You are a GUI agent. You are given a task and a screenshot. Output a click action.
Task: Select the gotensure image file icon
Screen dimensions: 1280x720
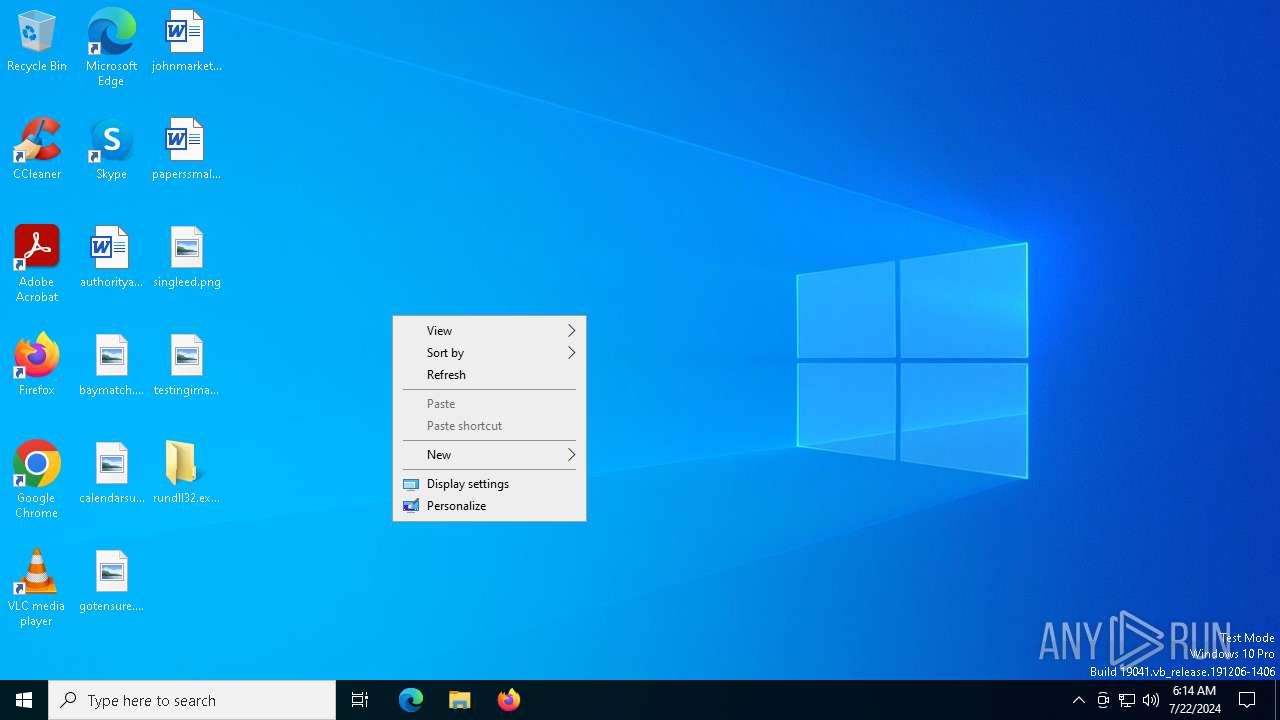click(x=111, y=582)
